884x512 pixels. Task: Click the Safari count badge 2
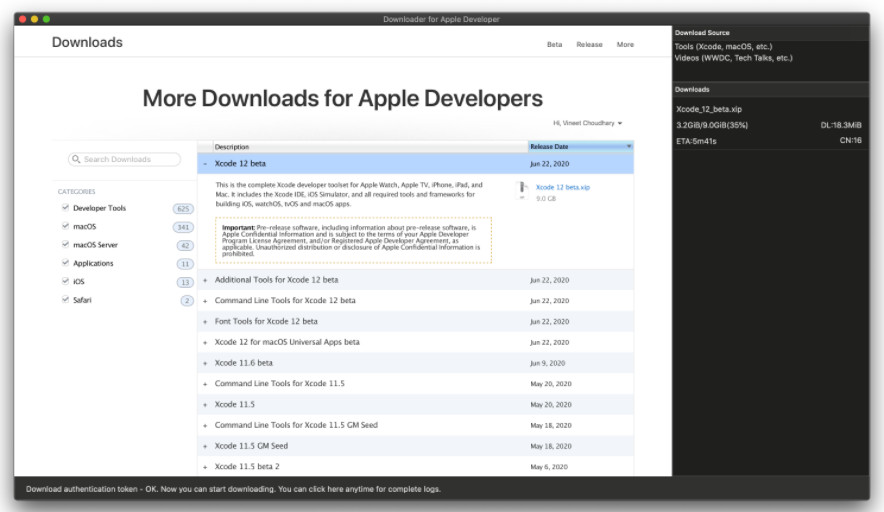click(x=187, y=301)
